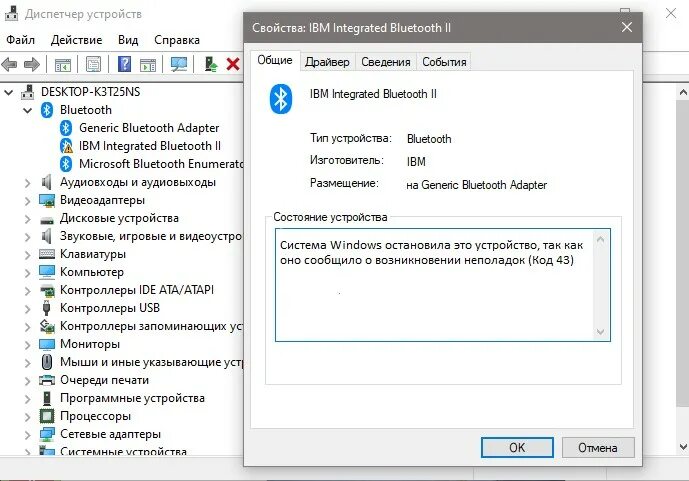Click the Очереди печати printer icon
The height and width of the screenshot is (481, 689).
[x=47, y=380]
